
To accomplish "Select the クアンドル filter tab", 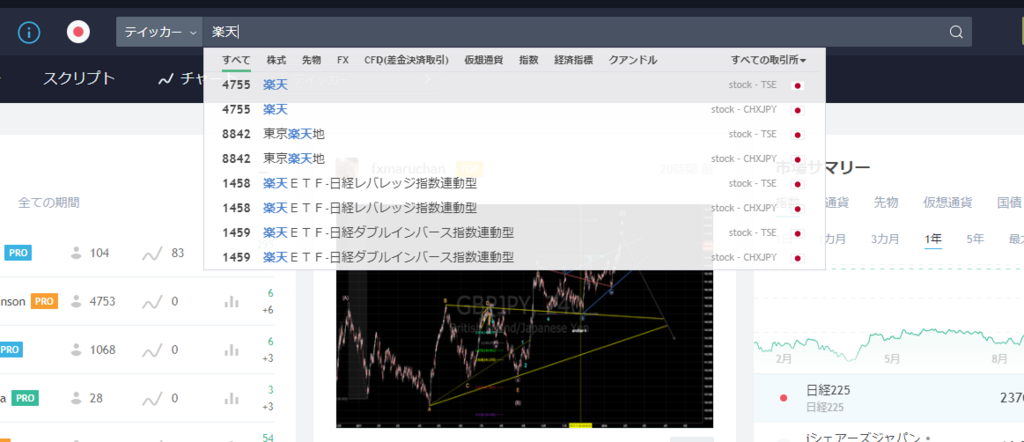I will pos(633,60).
